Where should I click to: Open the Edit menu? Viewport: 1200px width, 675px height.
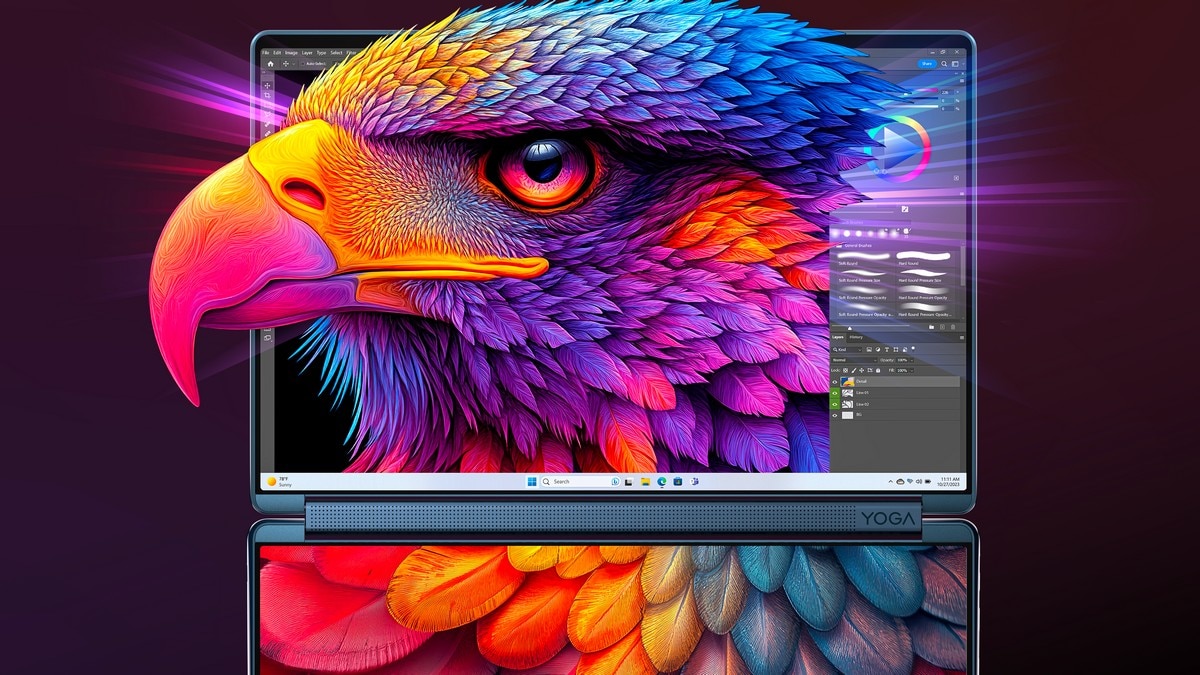tap(277, 53)
